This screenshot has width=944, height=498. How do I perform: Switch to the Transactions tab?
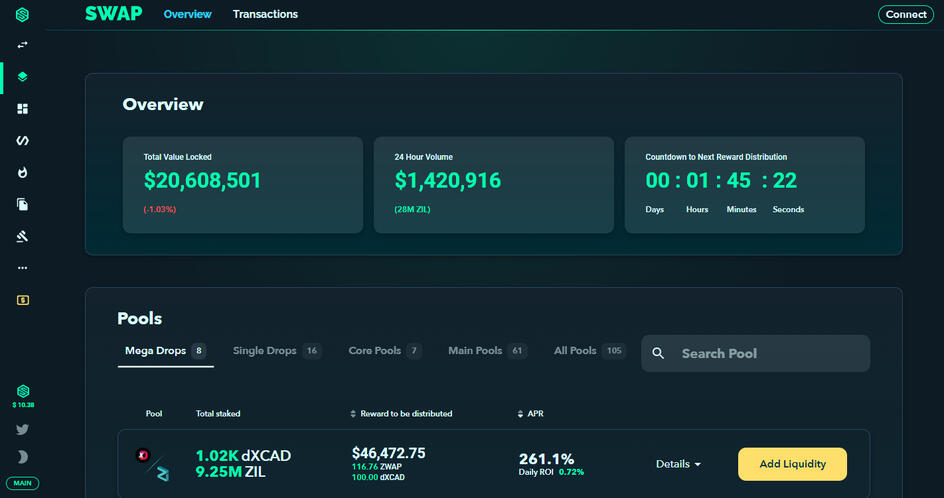click(x=266, y=14)
